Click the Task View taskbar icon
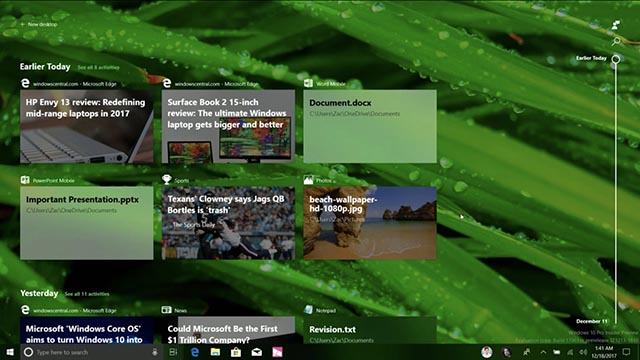This screenshot has height=360, width=640. coord(173,352)
